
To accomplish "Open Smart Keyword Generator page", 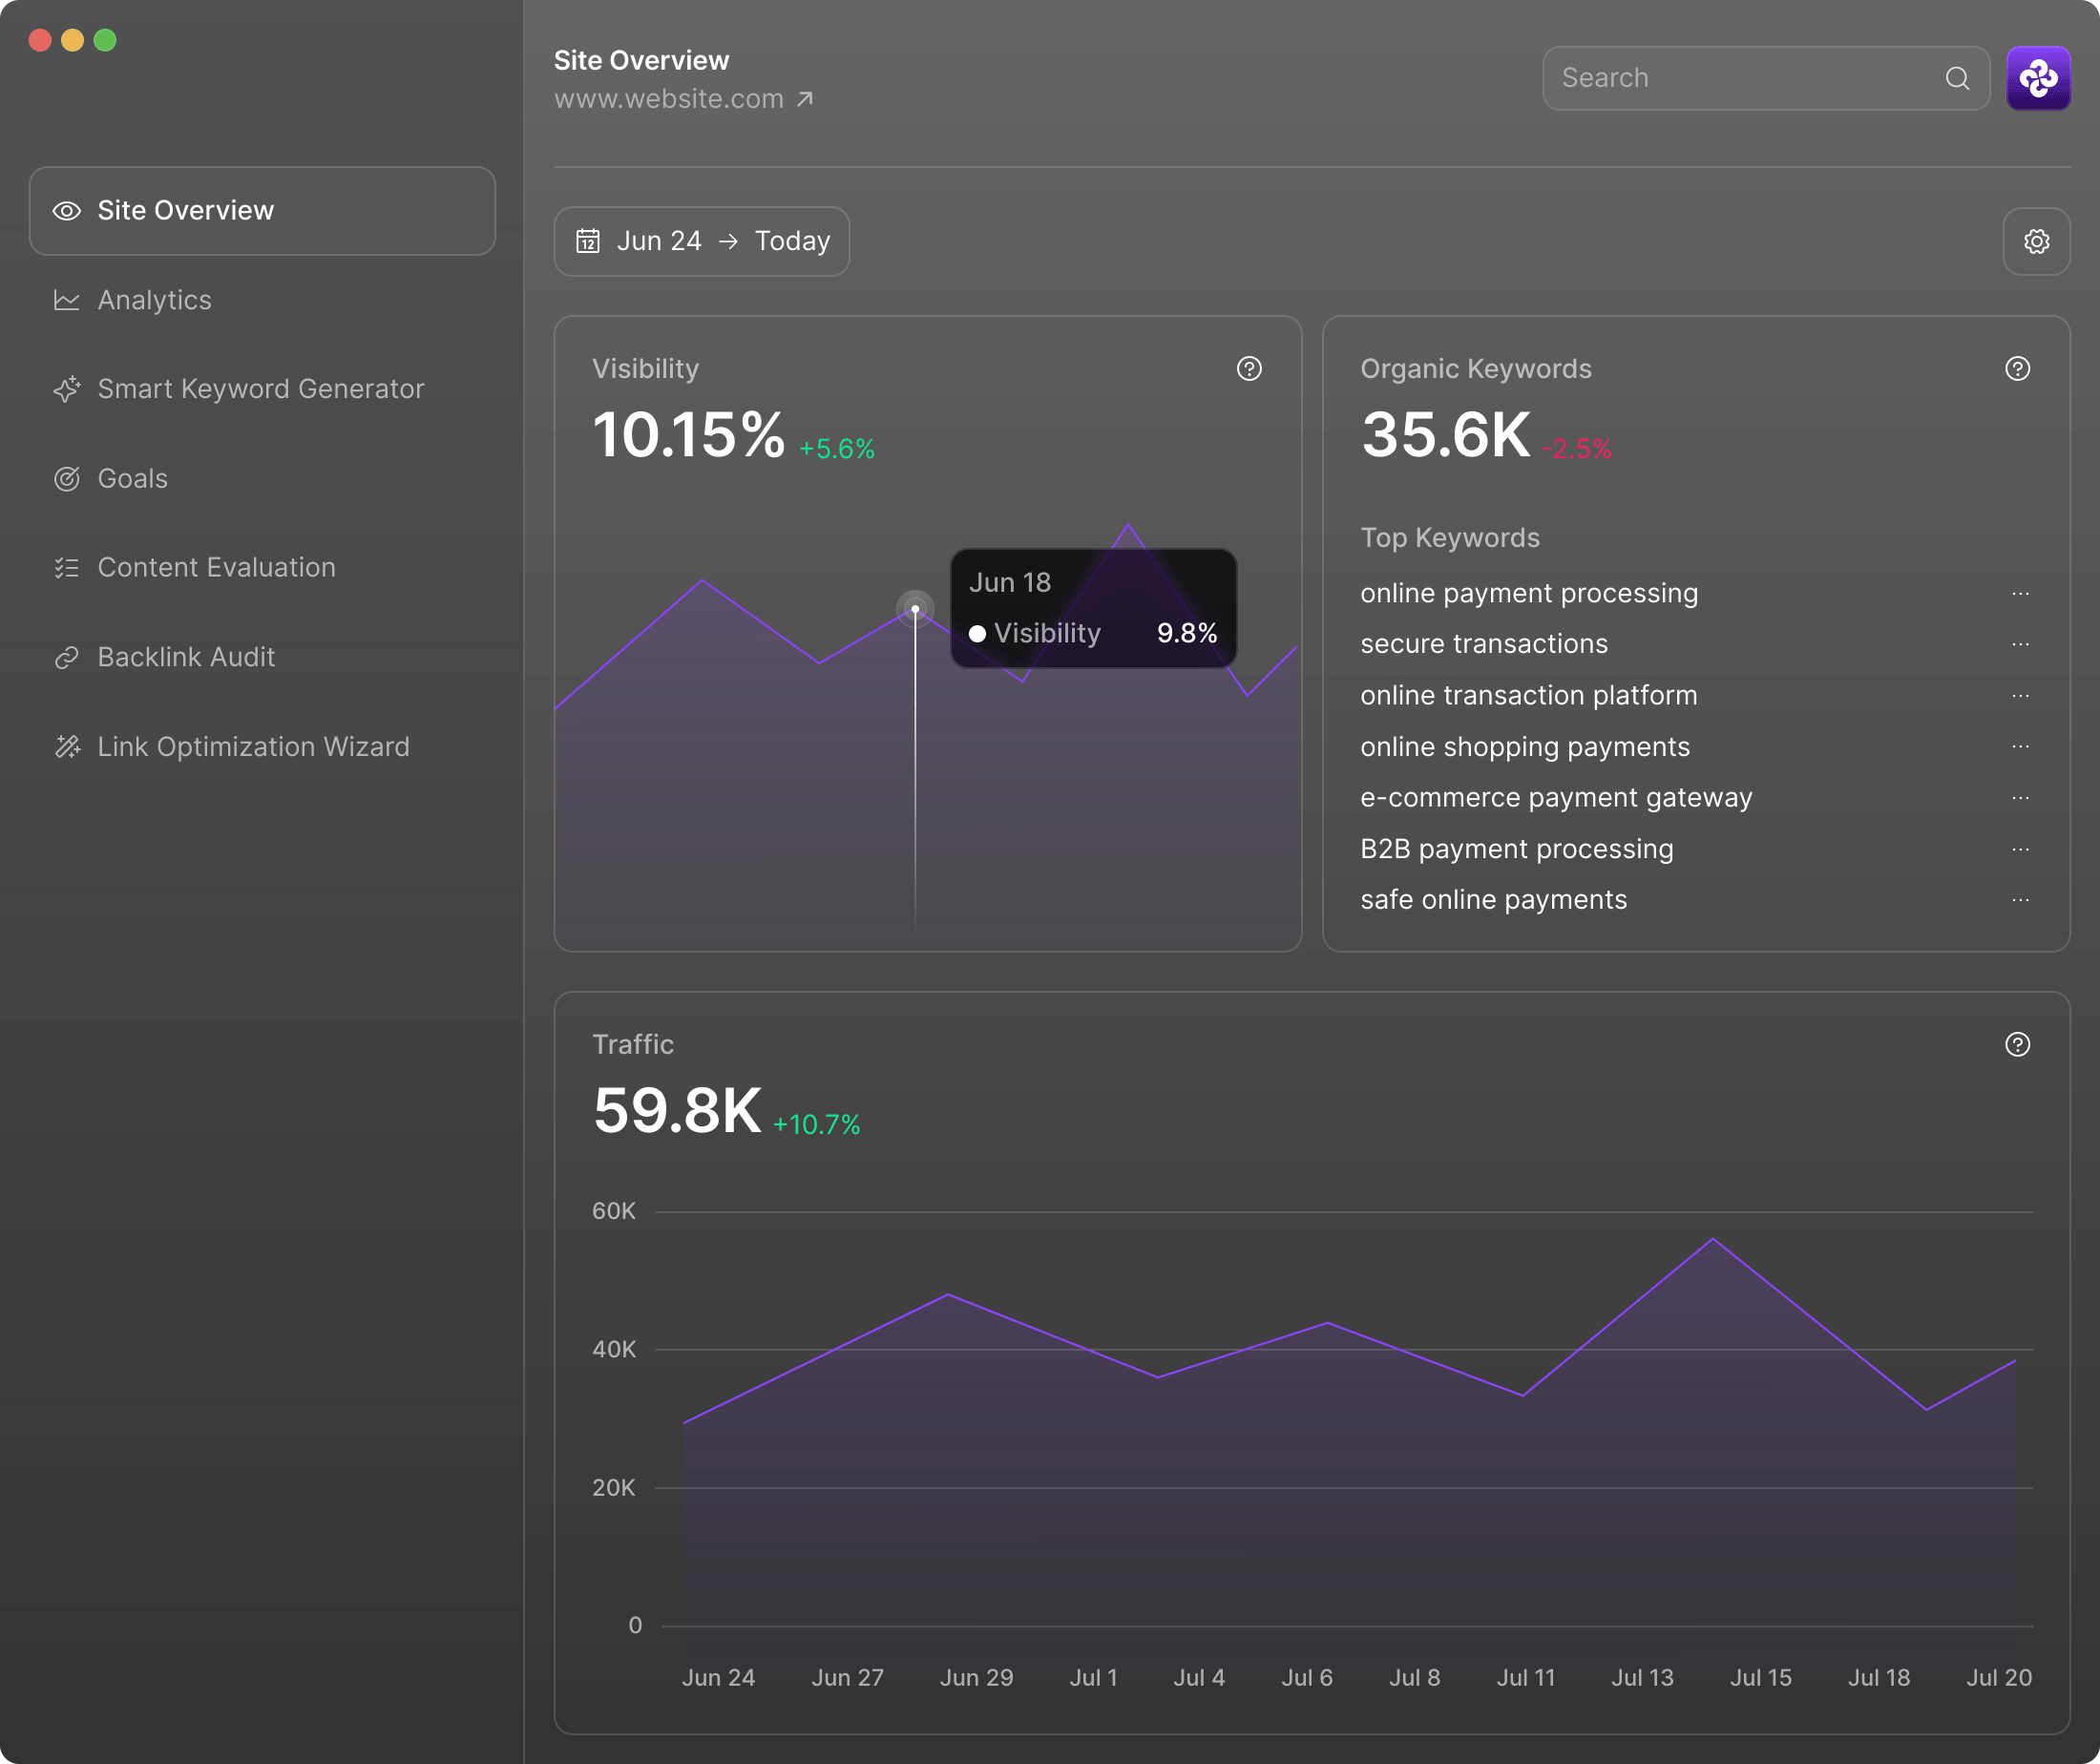I will point(260,389).
